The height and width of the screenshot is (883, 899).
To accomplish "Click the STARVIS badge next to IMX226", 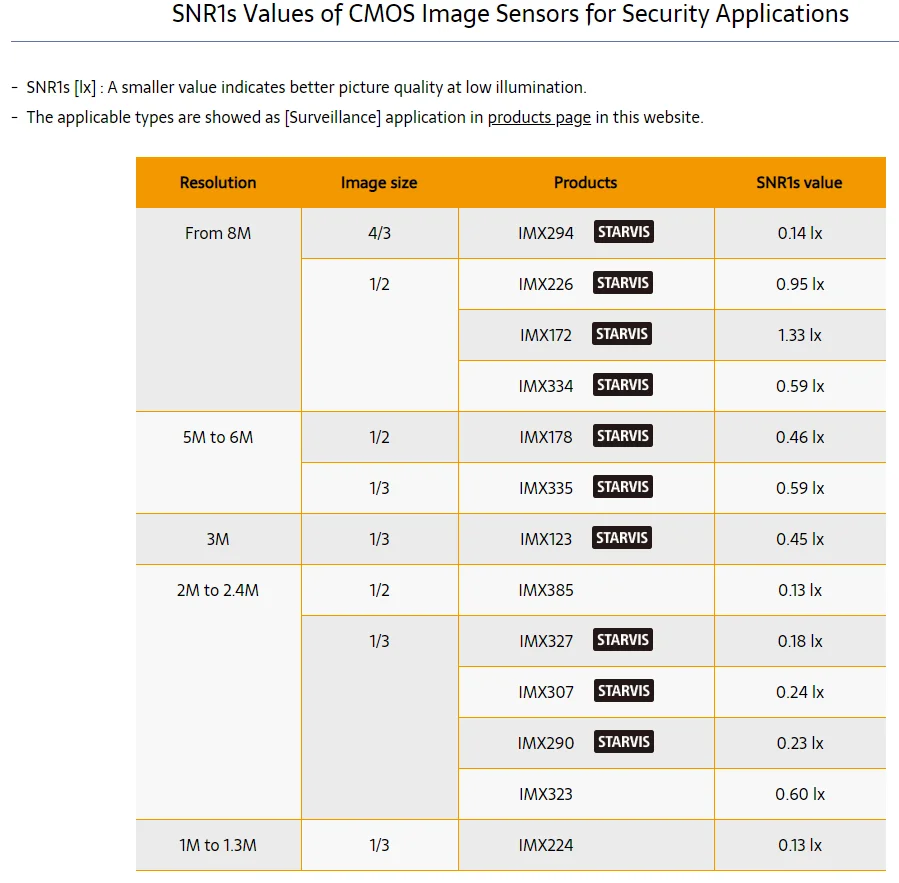I will [623, 284].
